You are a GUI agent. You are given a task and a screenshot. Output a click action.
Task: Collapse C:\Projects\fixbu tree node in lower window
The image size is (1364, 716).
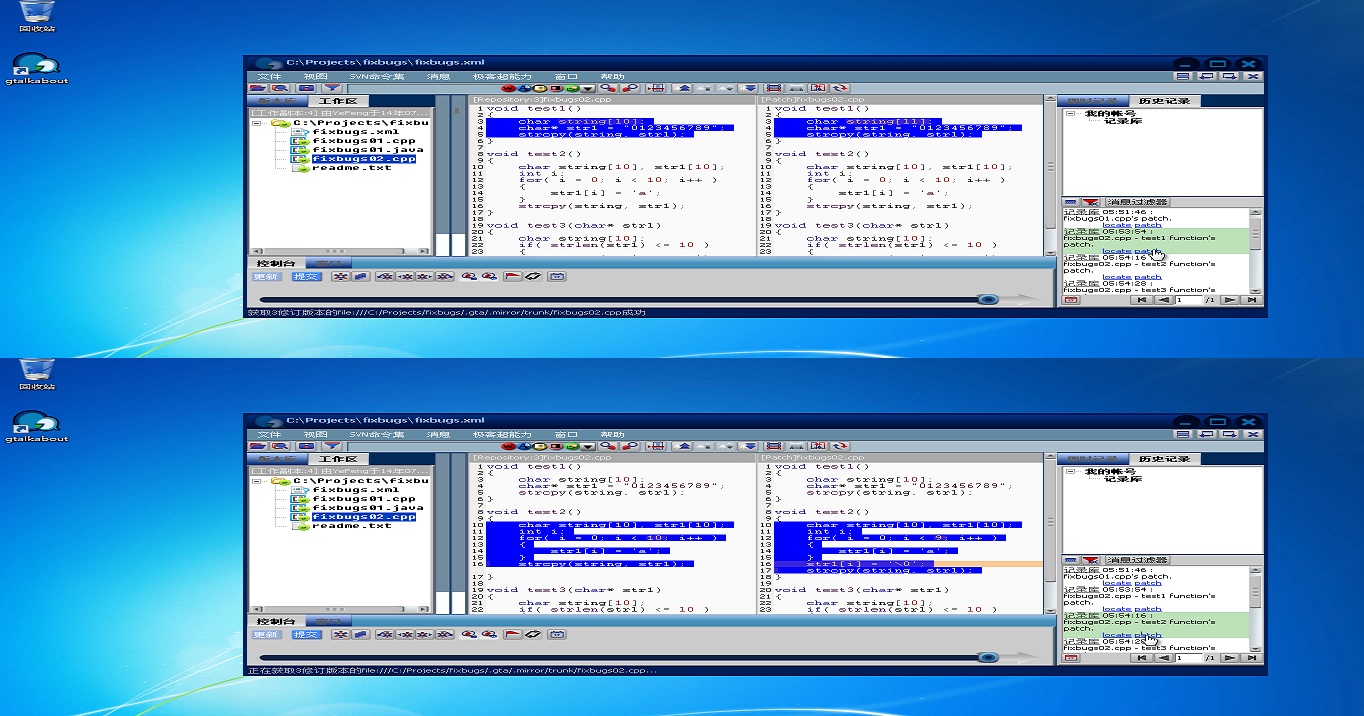(258, 481)
